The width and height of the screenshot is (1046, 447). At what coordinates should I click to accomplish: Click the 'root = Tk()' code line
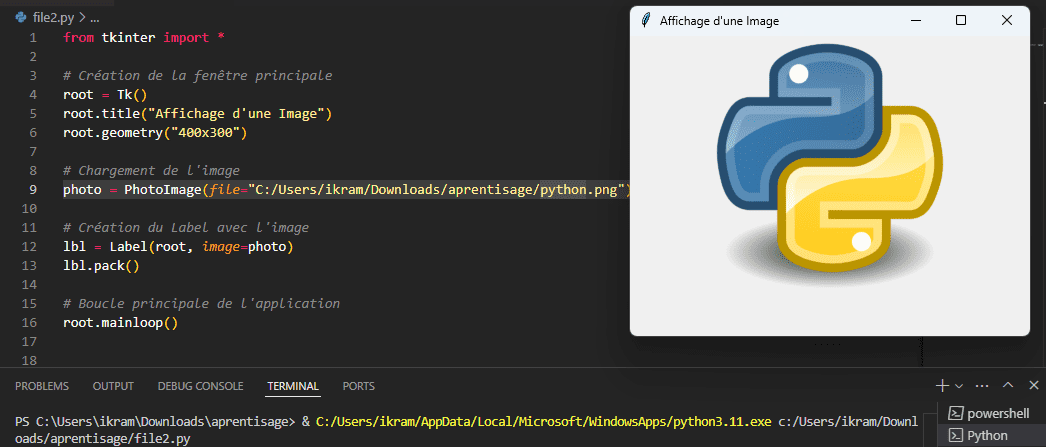pyautogui.click(x=105, y=95)
